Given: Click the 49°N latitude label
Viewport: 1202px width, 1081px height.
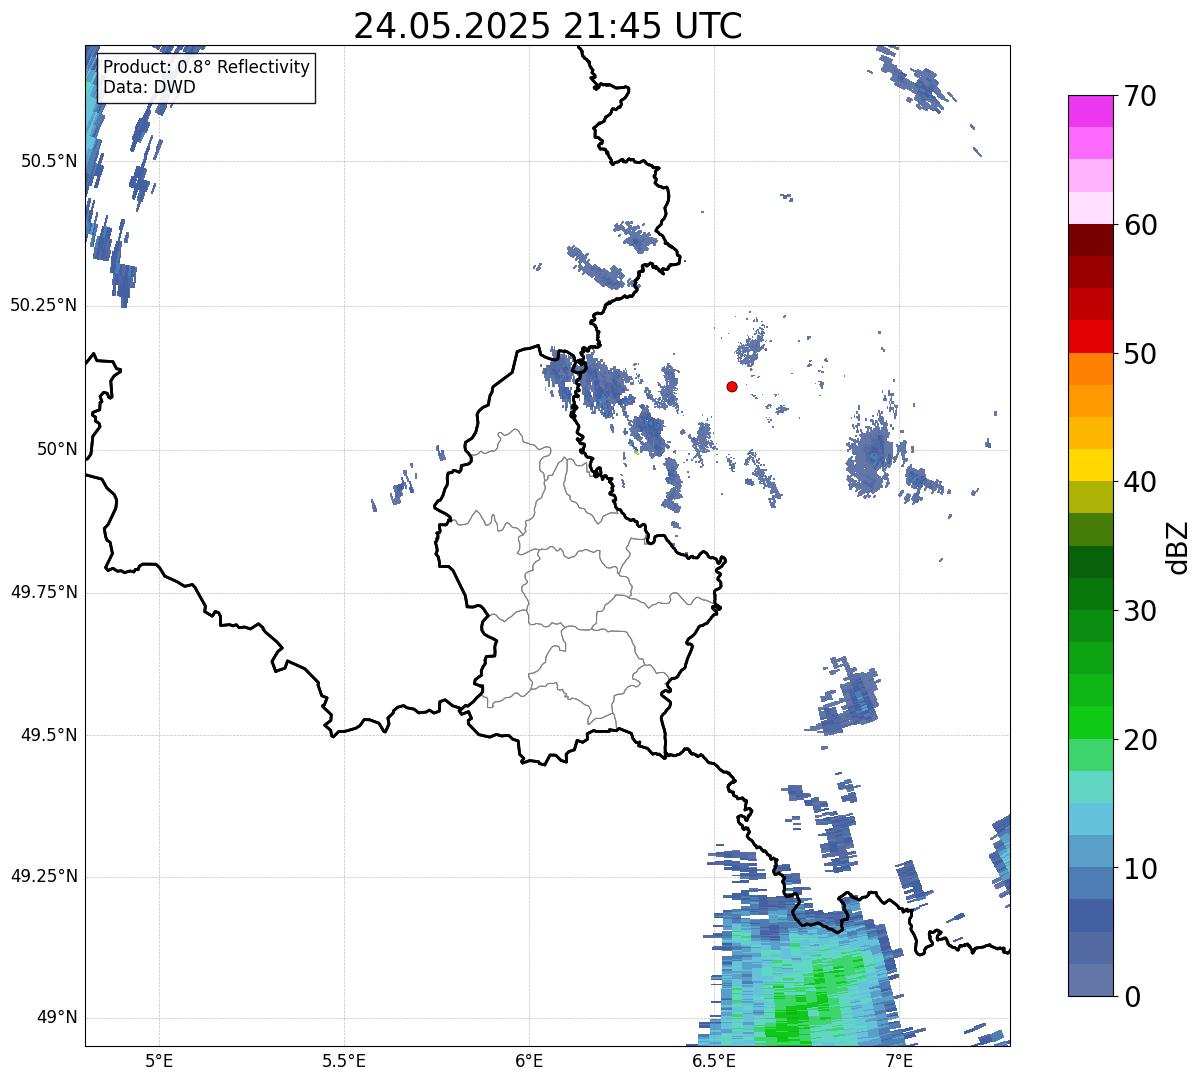Looking at the screenshot, I should tap(56, 1018).
